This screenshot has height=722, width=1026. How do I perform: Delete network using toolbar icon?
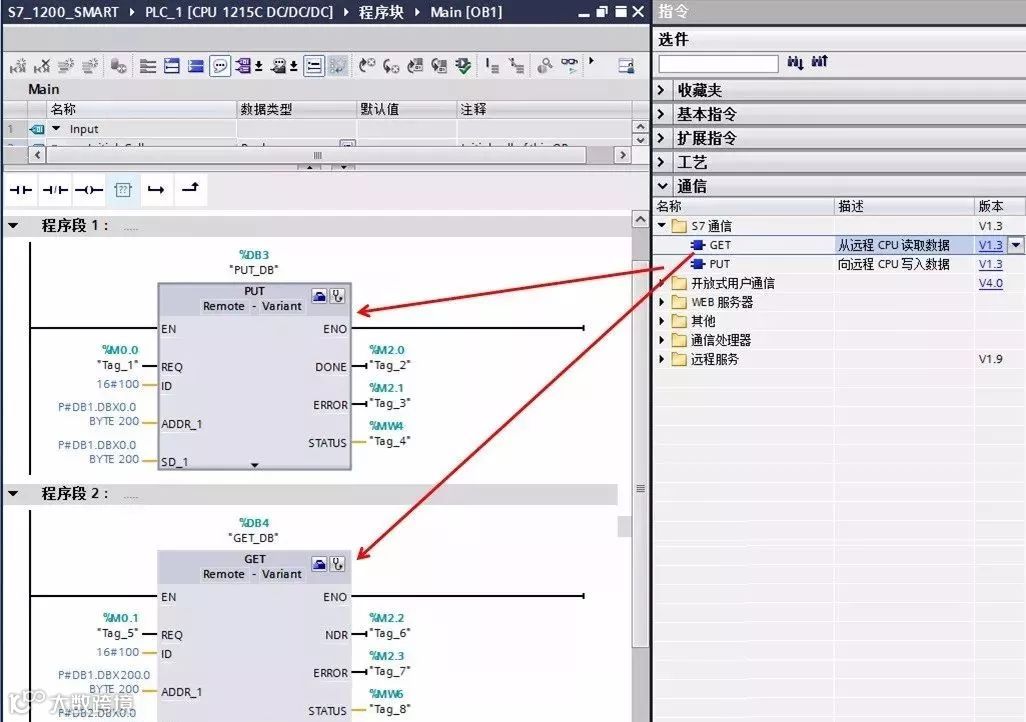click(x=42, y=65)
